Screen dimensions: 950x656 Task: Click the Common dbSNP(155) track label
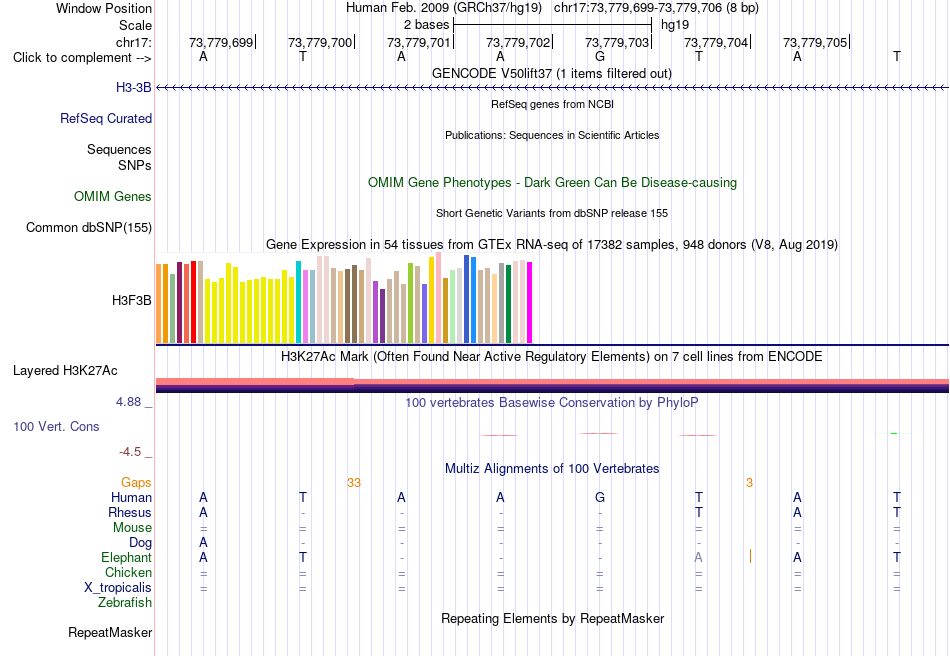pyautogui.click(x=89, y=227)
